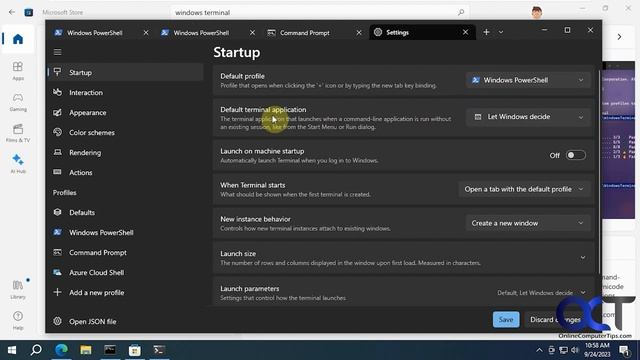Save the settings changes
This screenshot has width=640, height=360.
point(506,320)
